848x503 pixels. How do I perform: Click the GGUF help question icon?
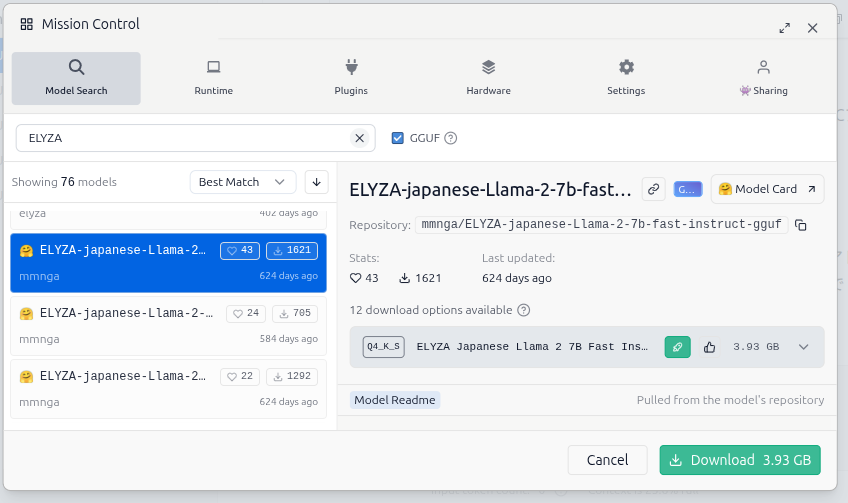coord(451,138)
